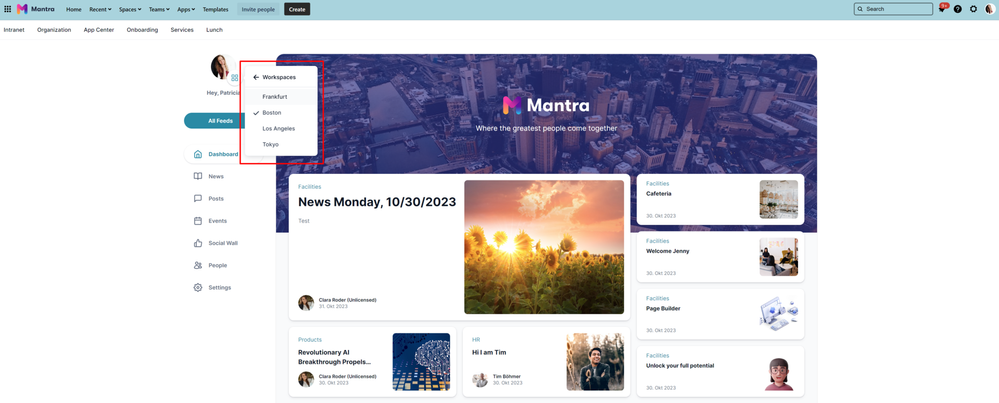The height and width of the screenshot is (403, 999).
Task: Expand the Teams dropdown
Action: 159,10
